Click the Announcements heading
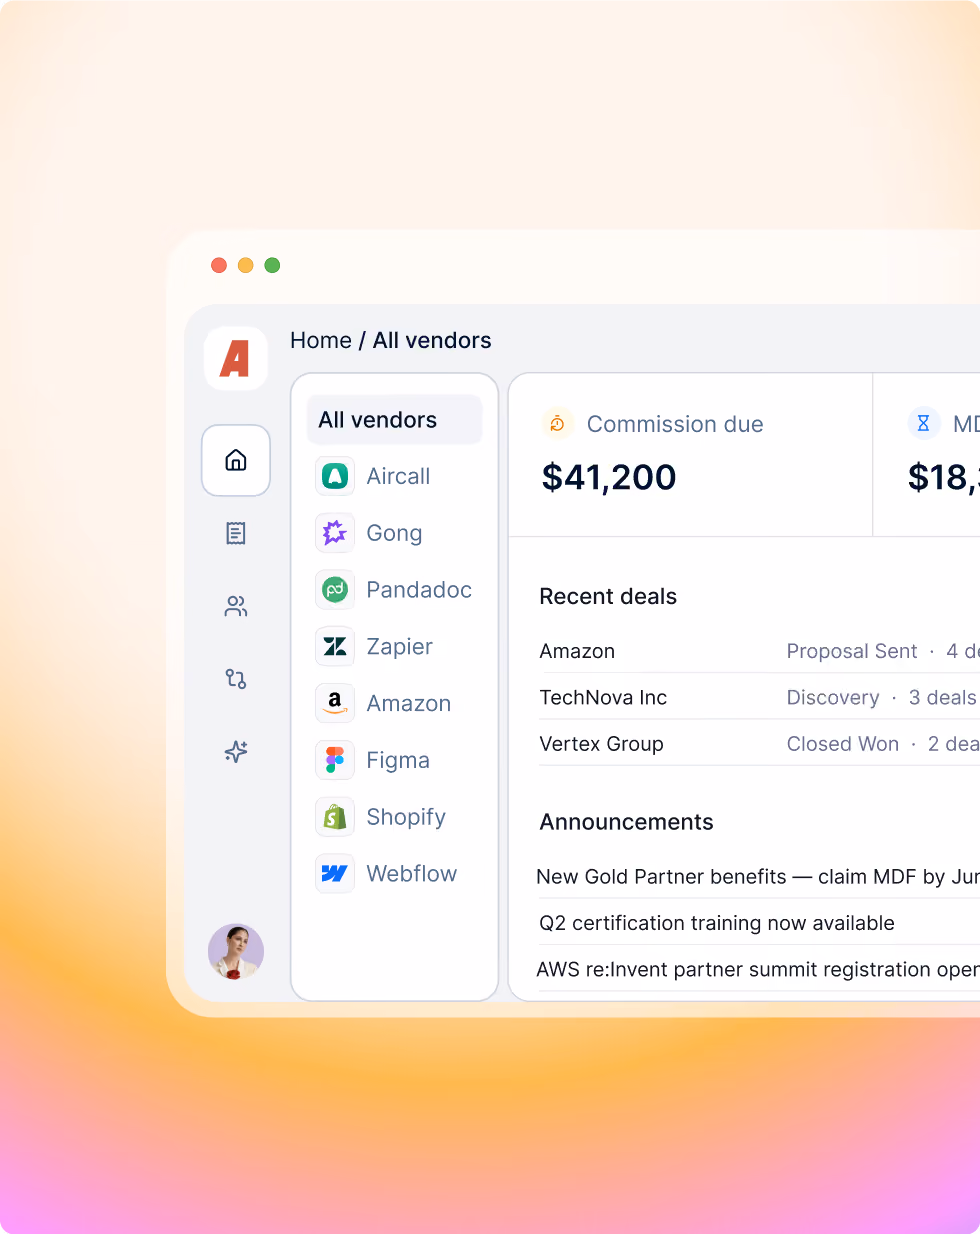The width and height of the screenshot is (980, 1234). (626, 822)
